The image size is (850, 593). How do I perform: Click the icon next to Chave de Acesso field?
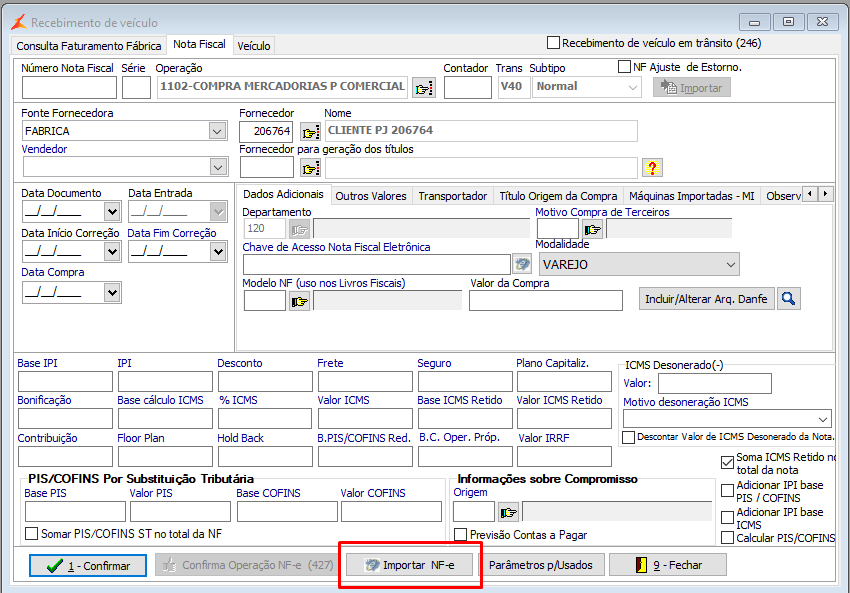tap(522, 264)
